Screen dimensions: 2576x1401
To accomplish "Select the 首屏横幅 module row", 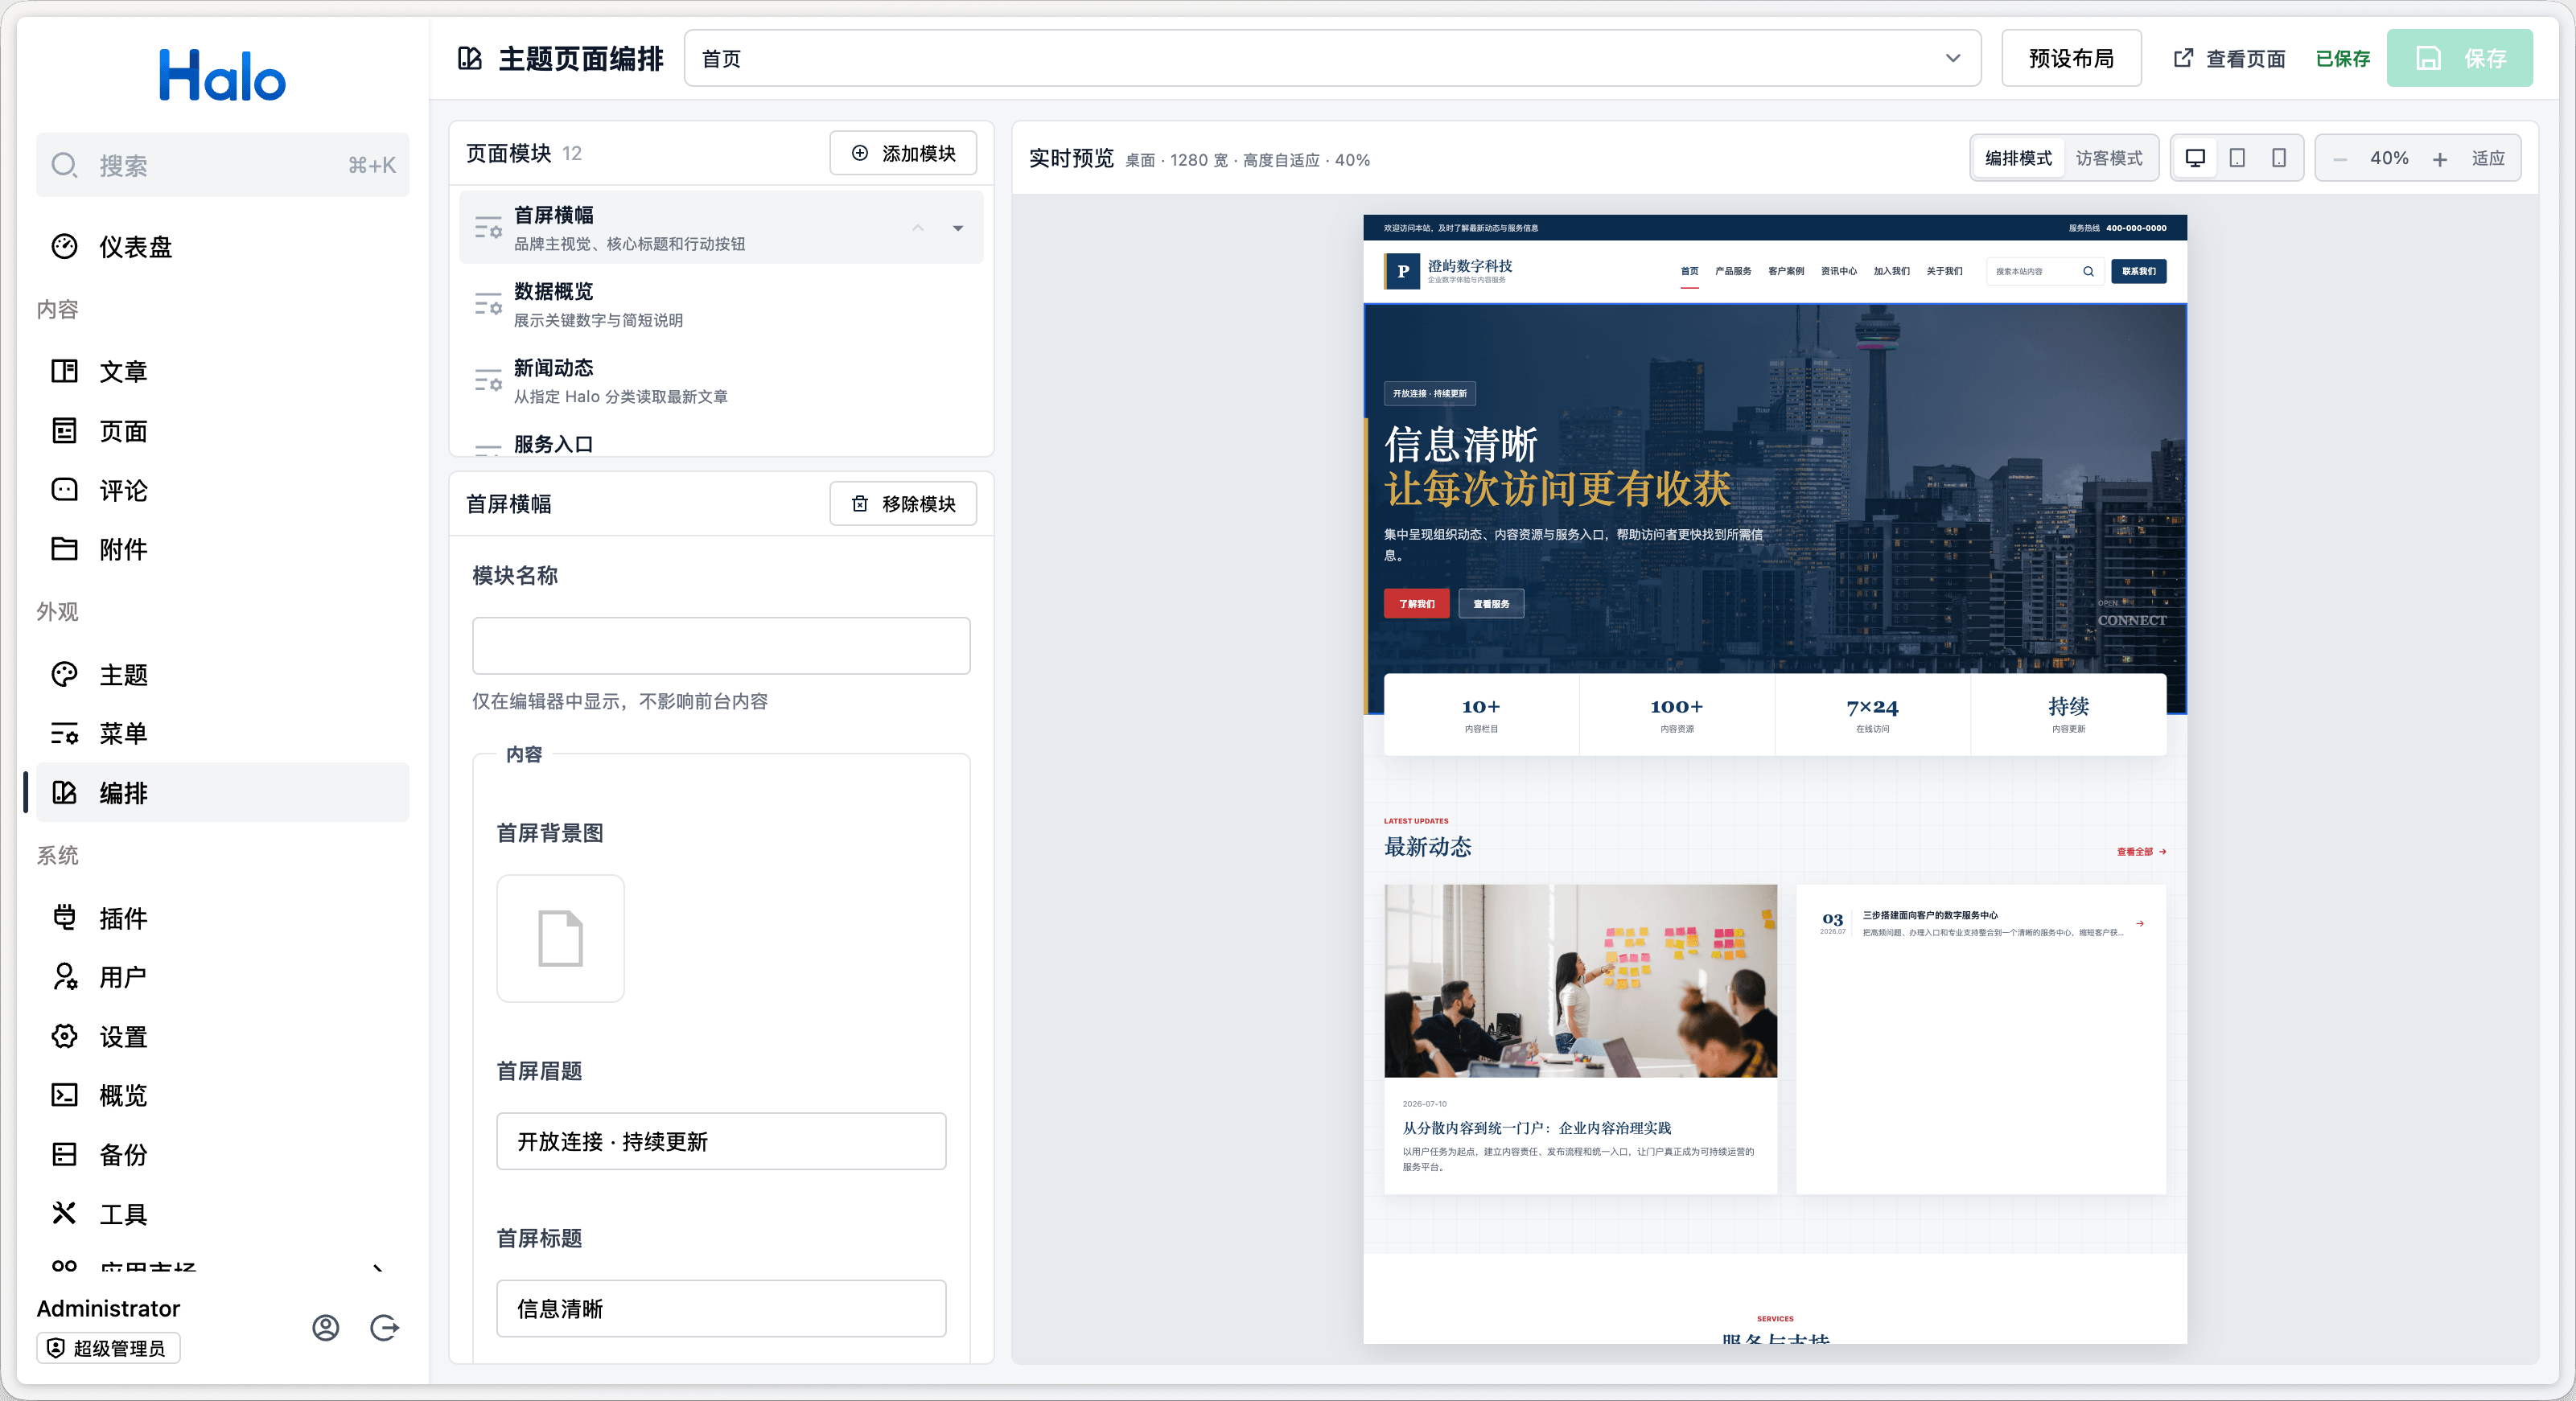I will pyautogui.click(x=721, y=228).
